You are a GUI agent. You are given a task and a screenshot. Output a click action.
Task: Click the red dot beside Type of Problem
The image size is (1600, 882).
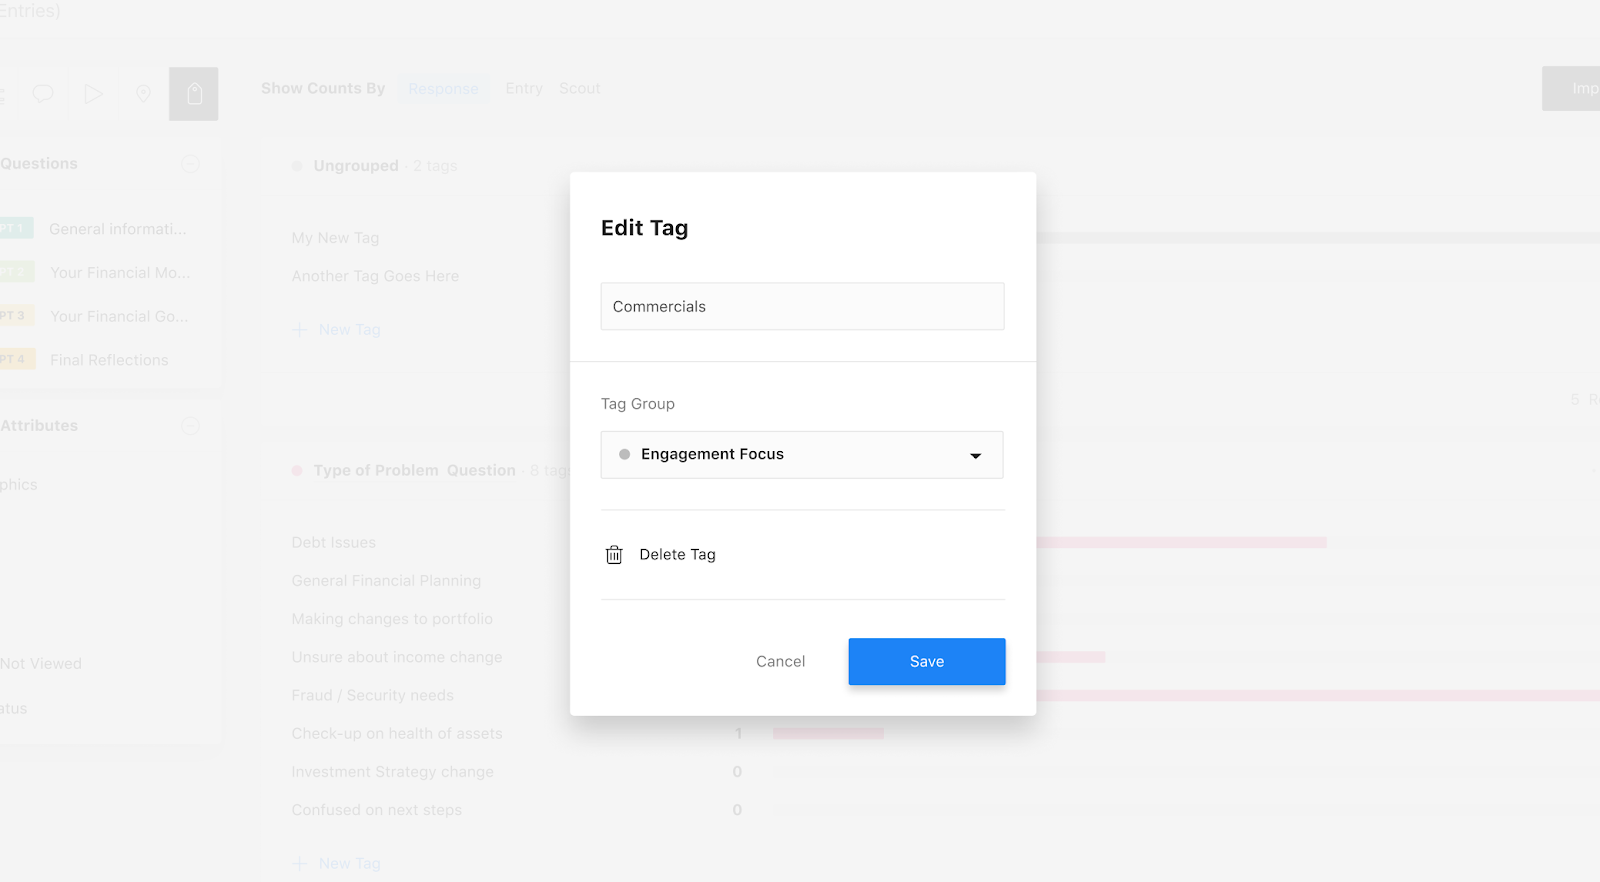point(297,471)
